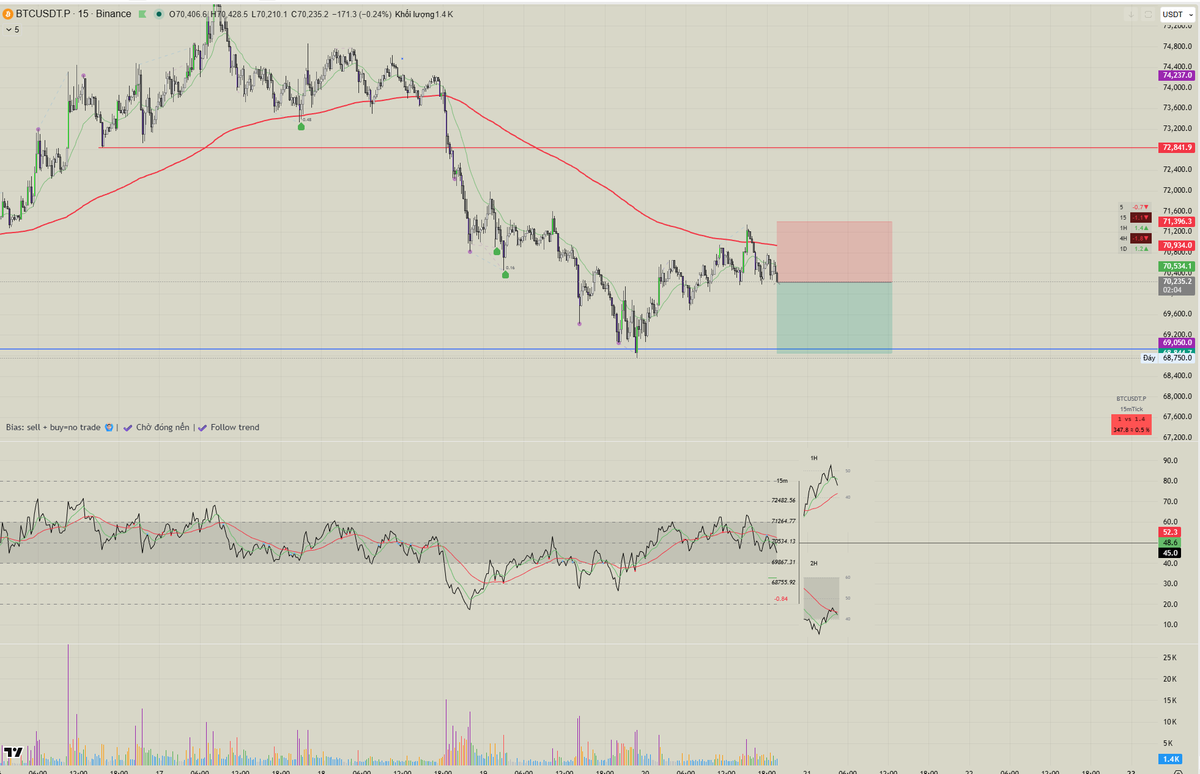
Task: Select the green take-profit zone of short position
Action: (x=834, y=317)
